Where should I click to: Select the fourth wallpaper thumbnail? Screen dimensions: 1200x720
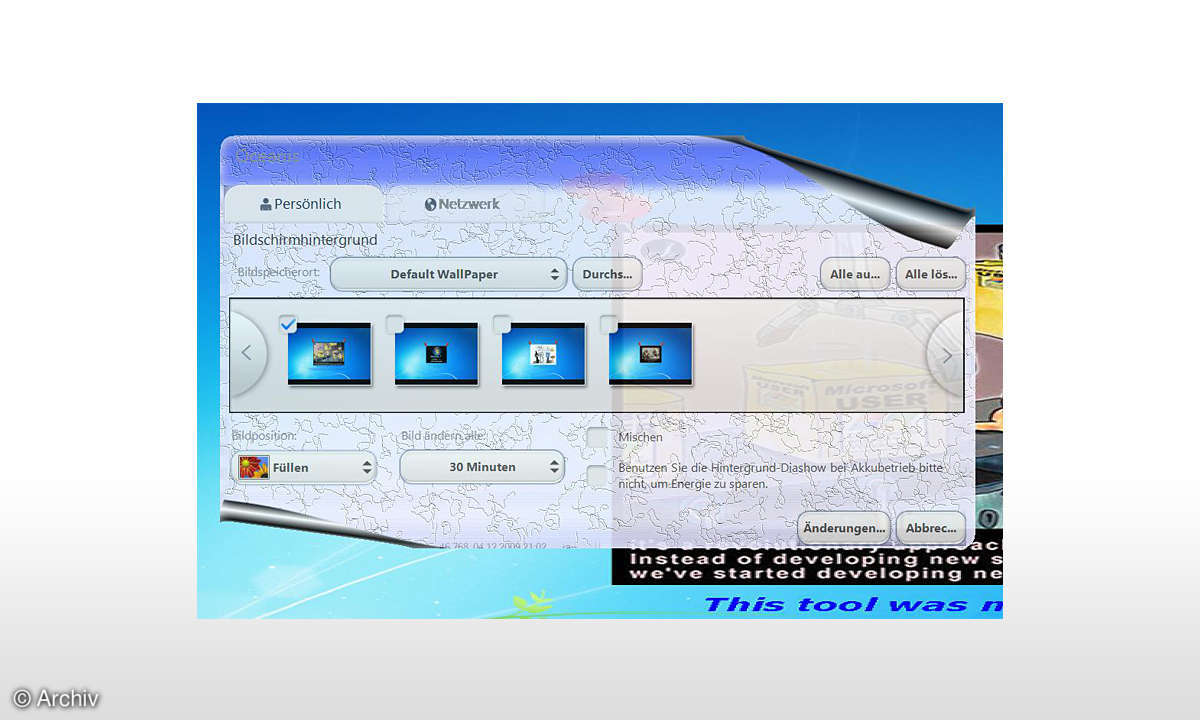click(x=651, y=353)
